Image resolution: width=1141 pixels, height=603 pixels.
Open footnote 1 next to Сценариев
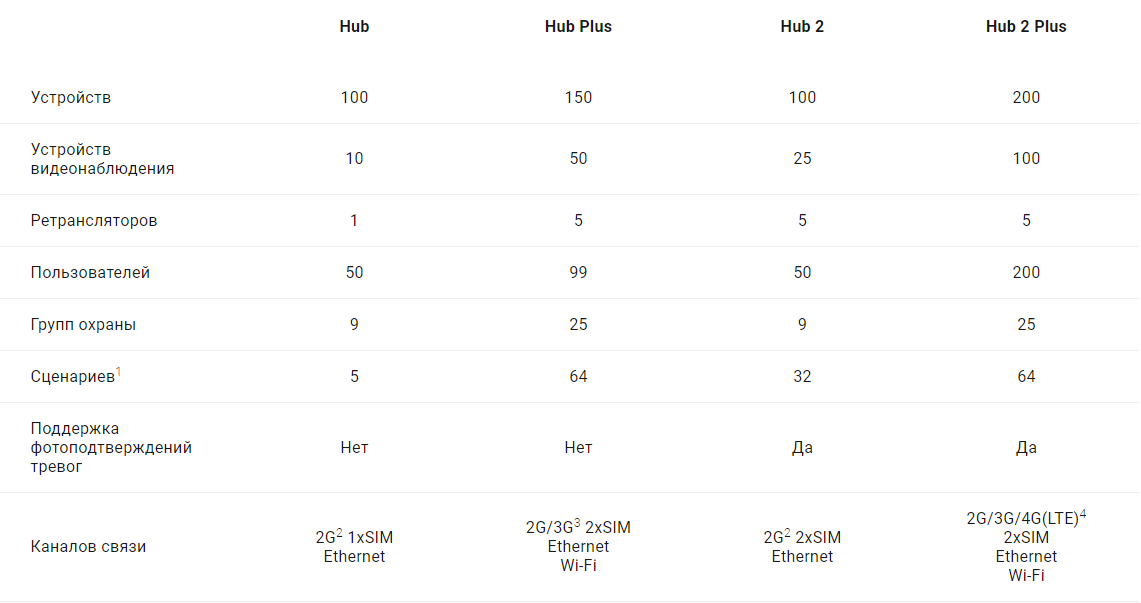[118, 372]
